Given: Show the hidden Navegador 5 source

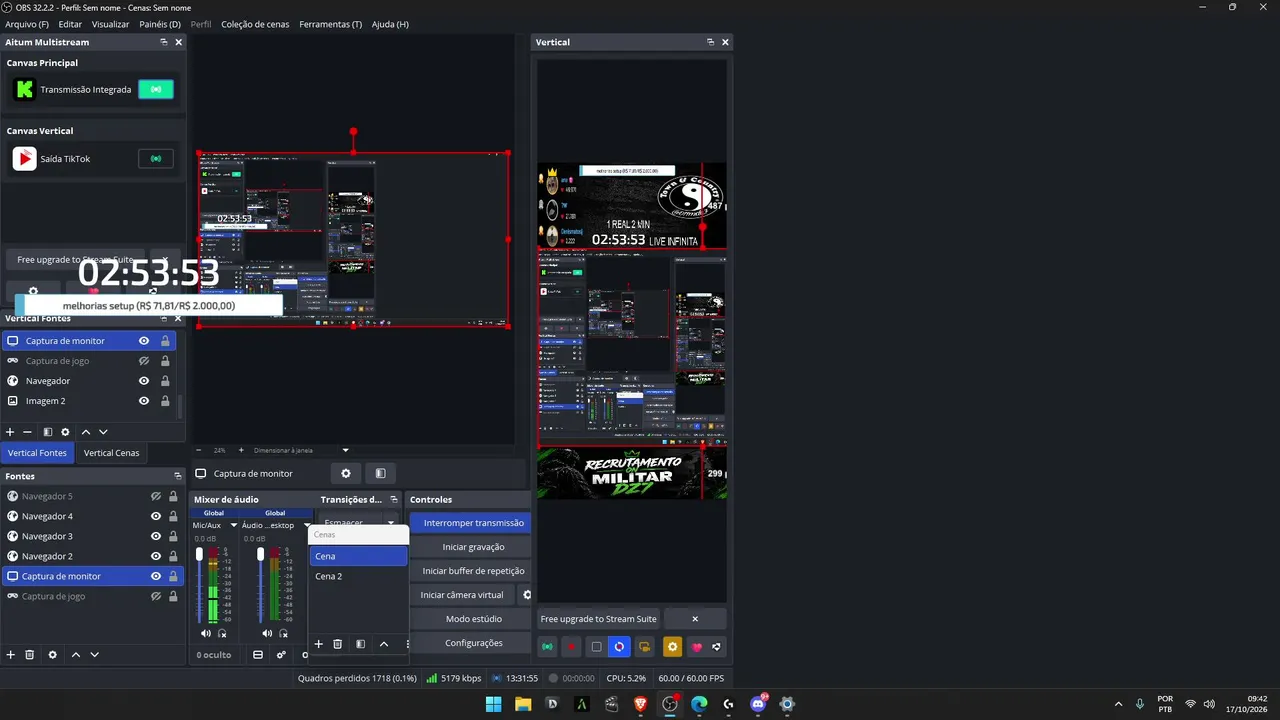Looking at the screenshot, I should 156,496.
